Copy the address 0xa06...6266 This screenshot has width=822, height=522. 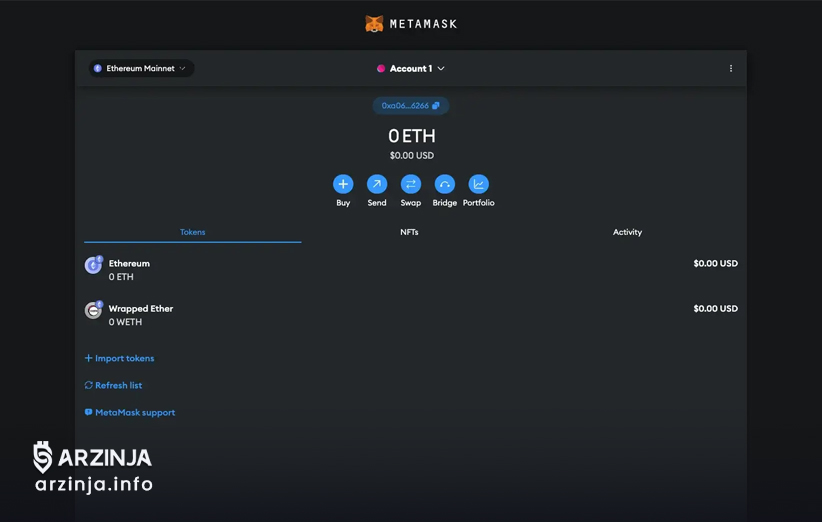coord(410,105)
